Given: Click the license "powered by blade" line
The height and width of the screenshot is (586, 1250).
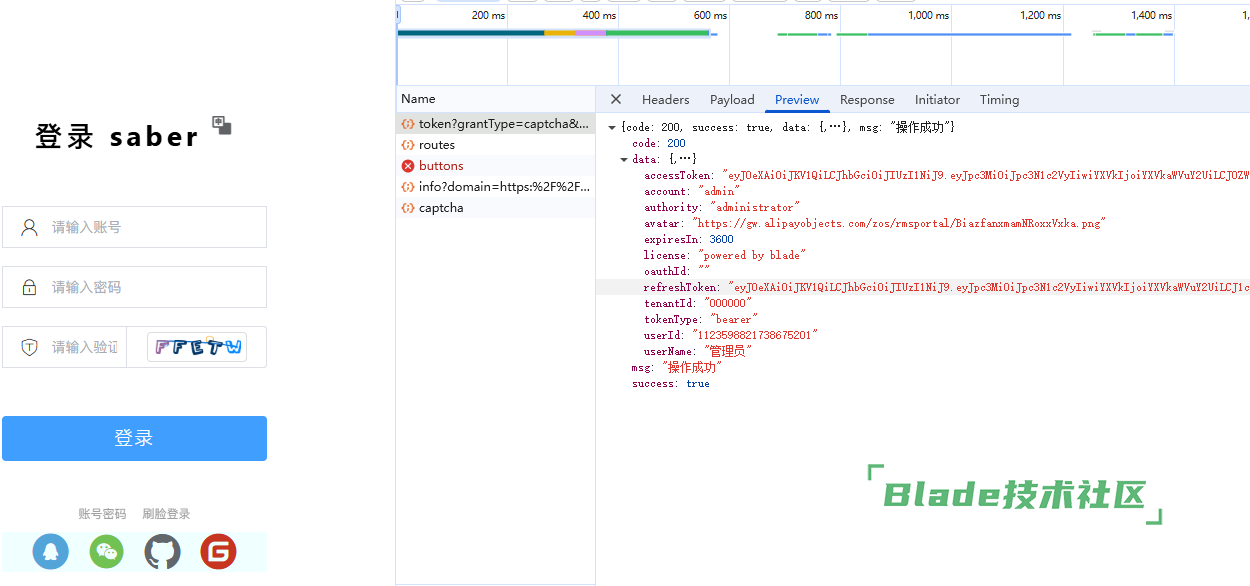Looking at the screenshot, I should click(724, 255).
